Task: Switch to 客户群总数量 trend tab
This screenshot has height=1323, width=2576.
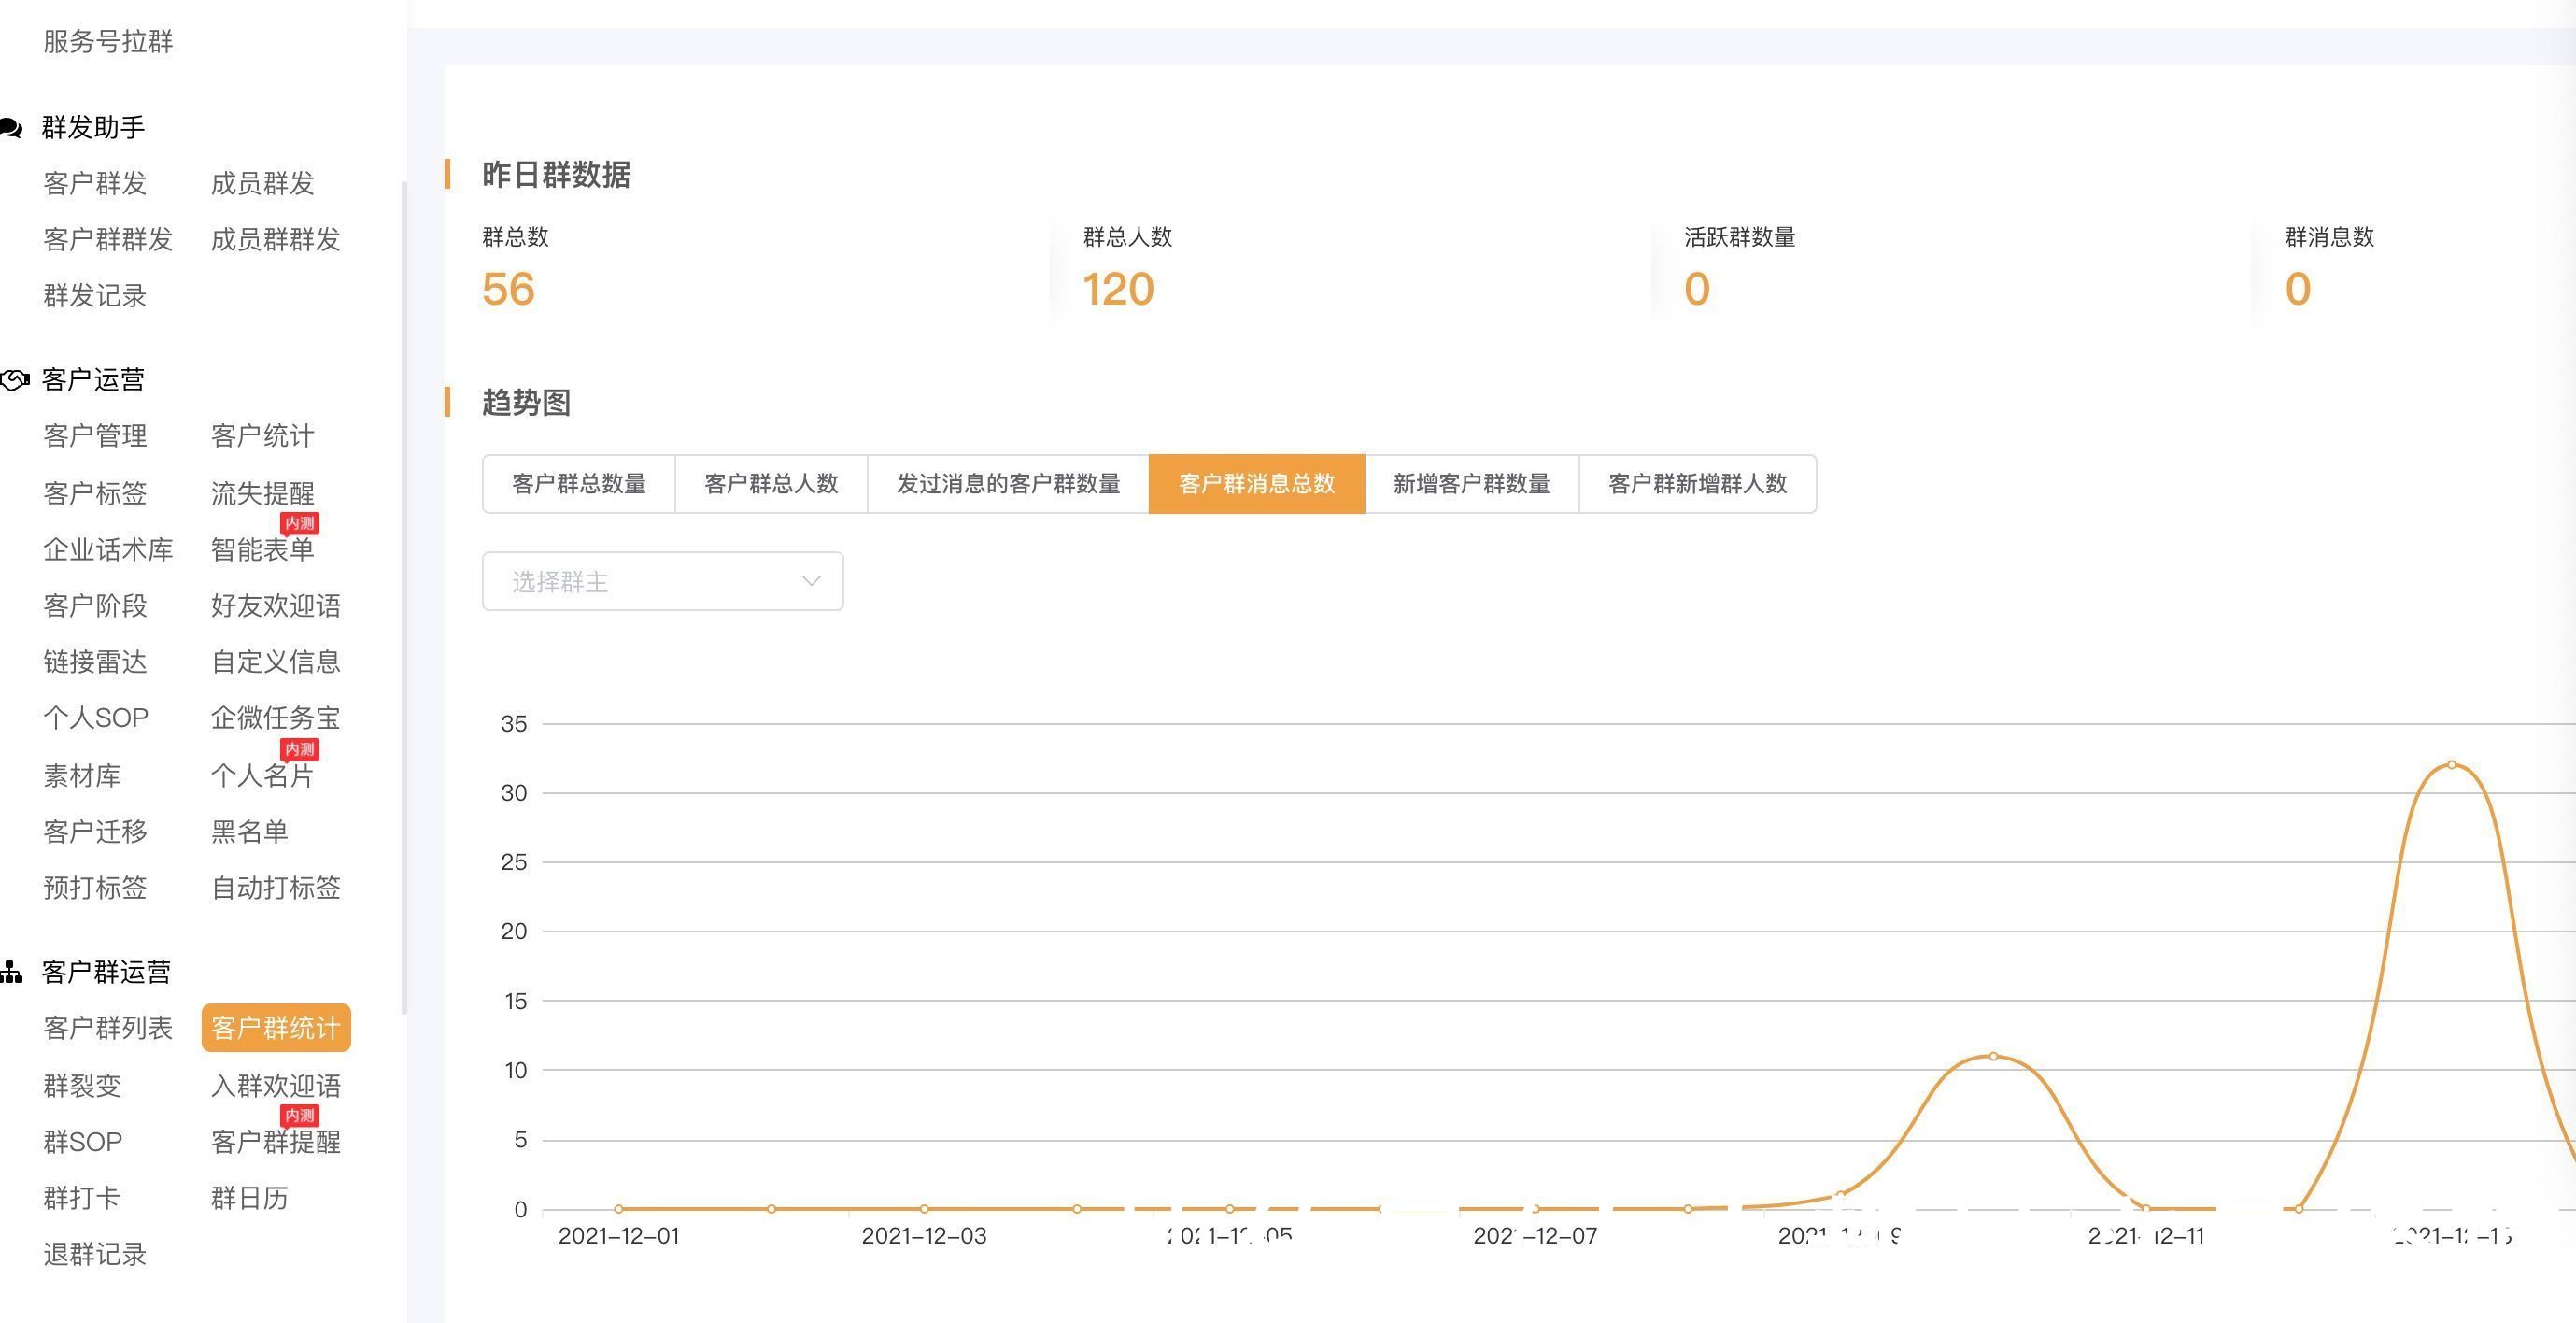Action: click(579, 484)
